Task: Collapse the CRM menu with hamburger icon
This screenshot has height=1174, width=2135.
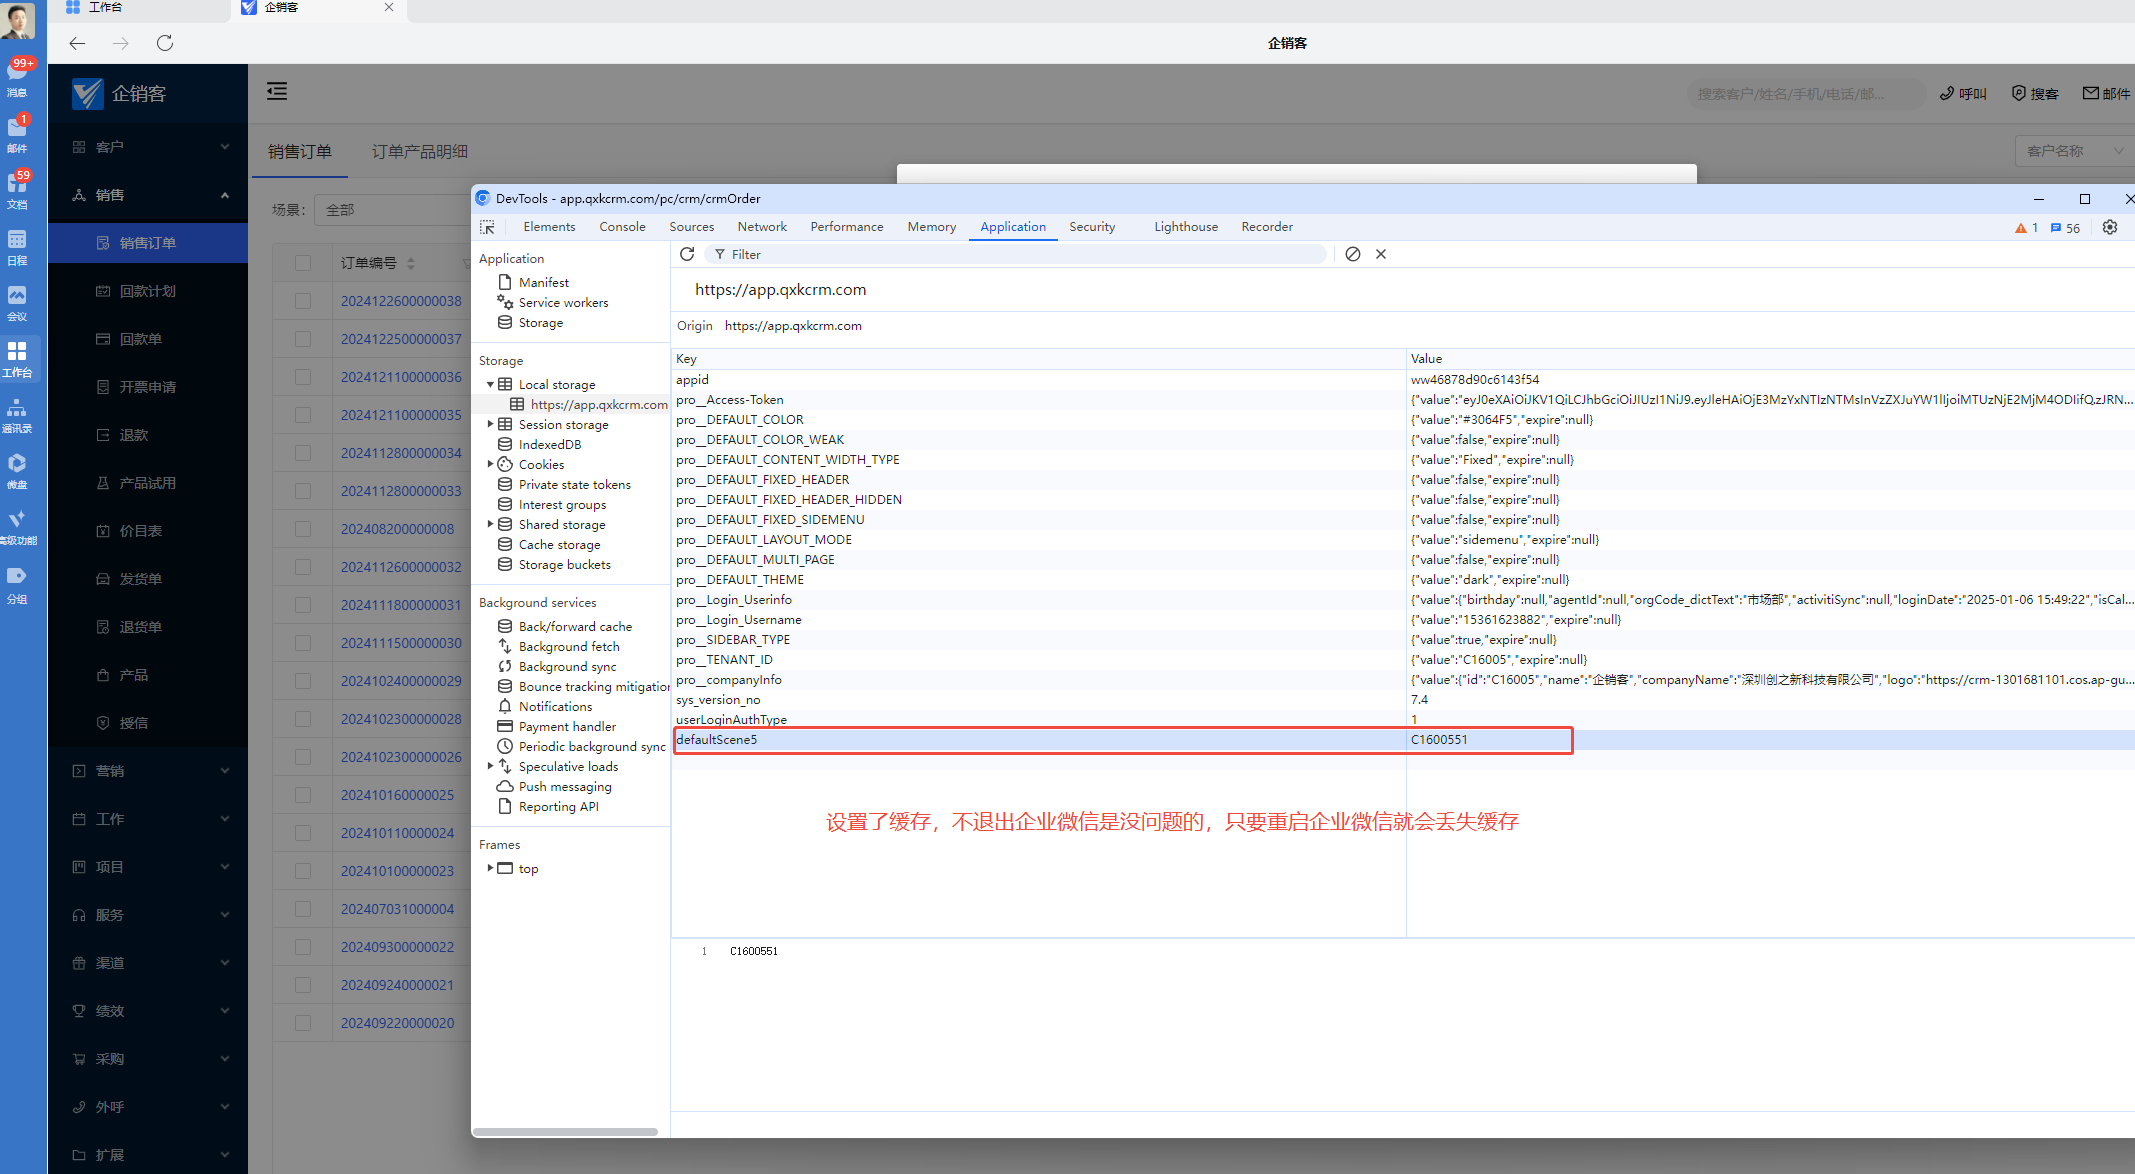Action: click(277, 92)
